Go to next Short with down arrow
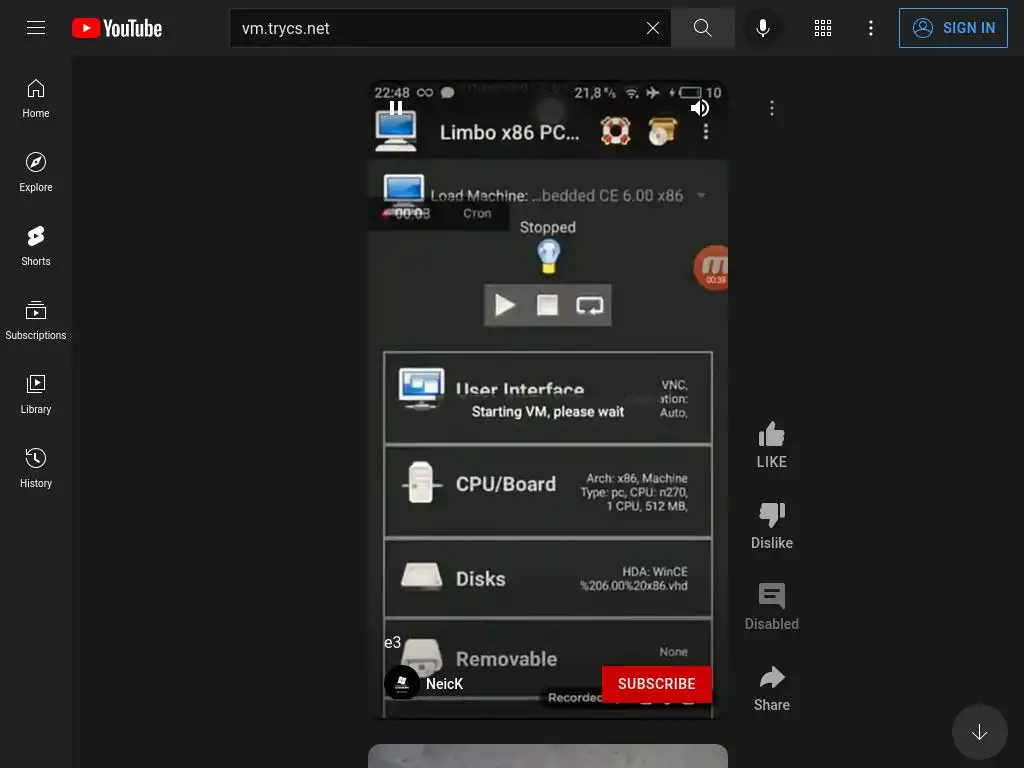 pos(979,732)
